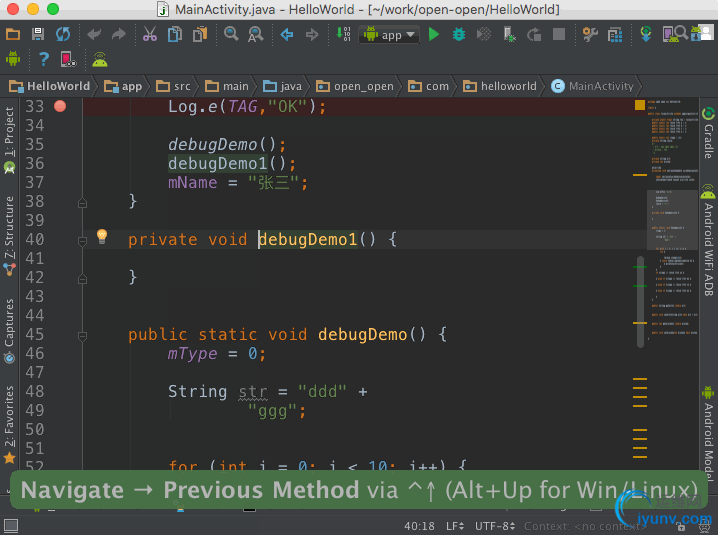718x535 pixels.
Task: Click the code minimap preview
Action: point(673,220)
